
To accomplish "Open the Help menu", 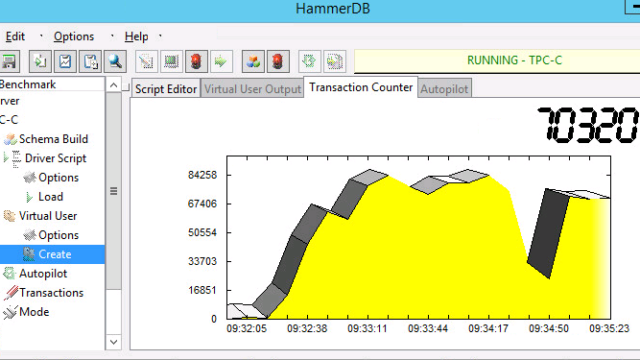I will coord(136,37).
